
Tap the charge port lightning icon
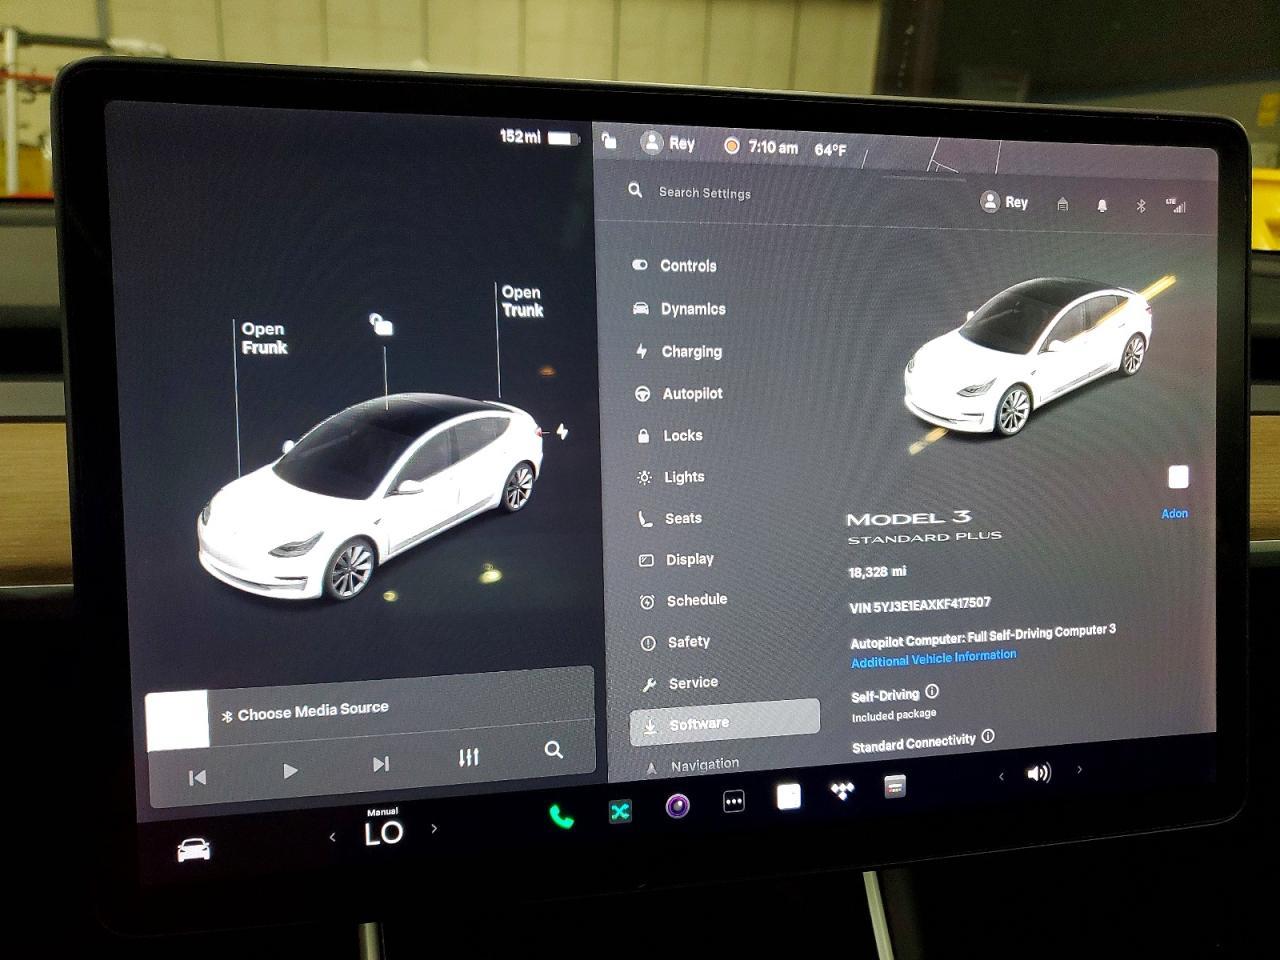point(562,432)
